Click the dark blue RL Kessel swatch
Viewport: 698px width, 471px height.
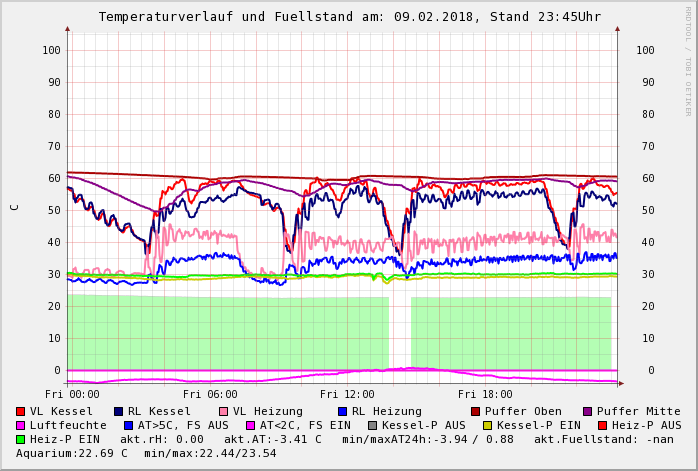coord(119,411)
